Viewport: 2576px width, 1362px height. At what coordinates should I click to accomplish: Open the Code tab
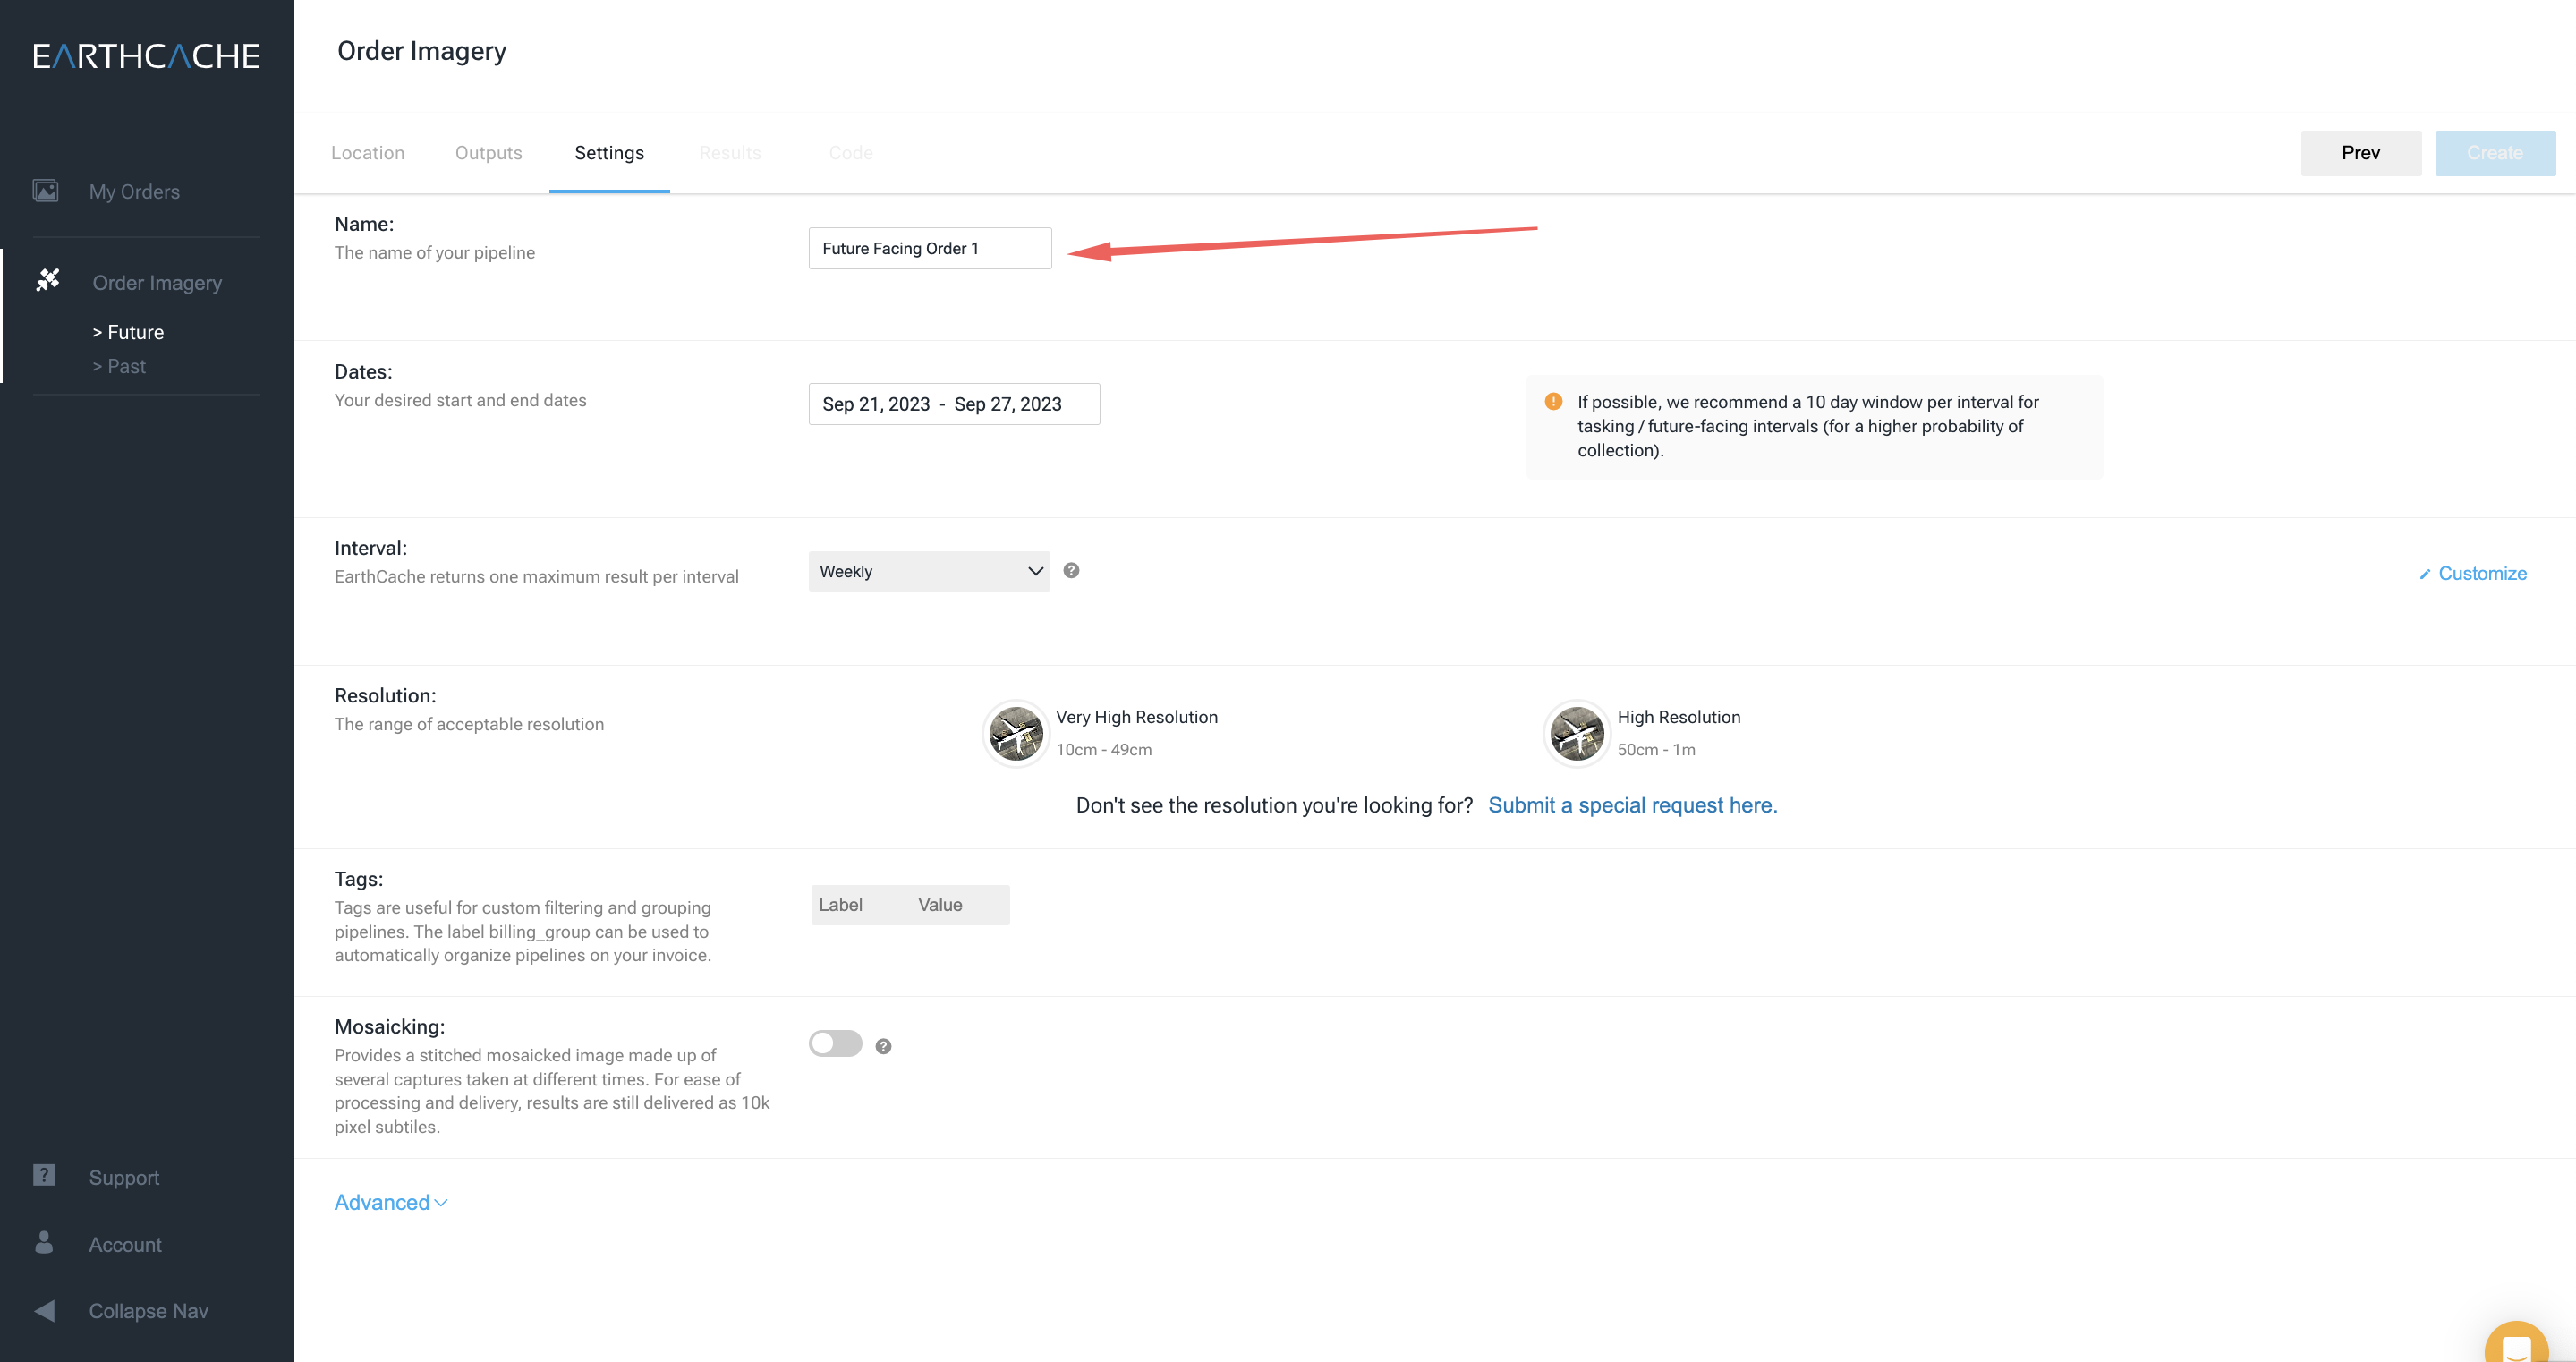851,153
